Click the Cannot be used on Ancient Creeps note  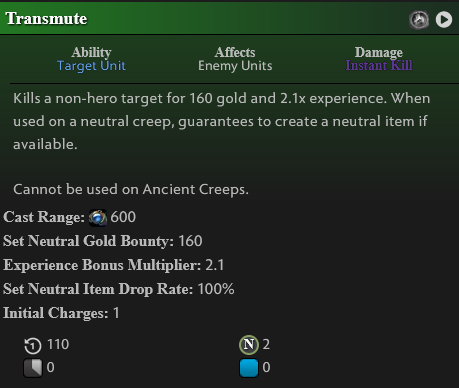(131, 189)
